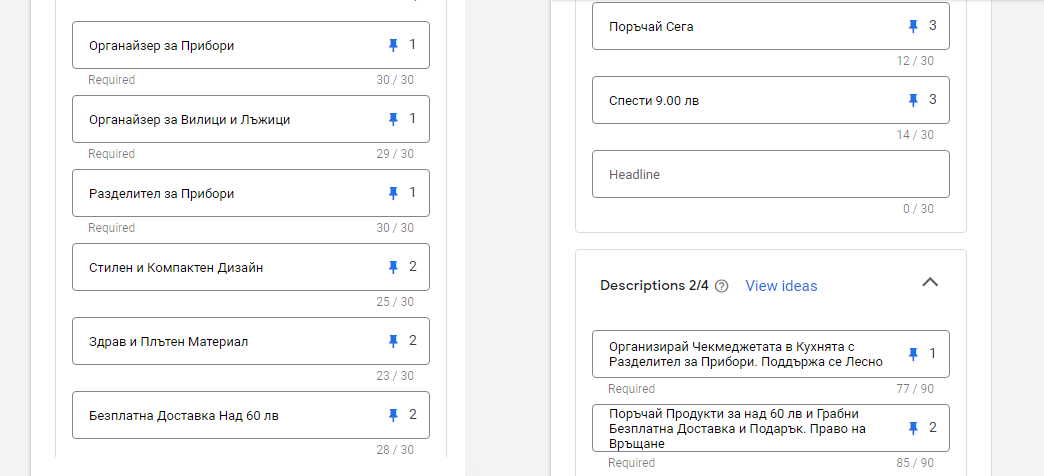The height and width of the screenshot is (476, 1044).
Task: Click pin icon on Поръчай Сега headline
Action: (913, 26)
